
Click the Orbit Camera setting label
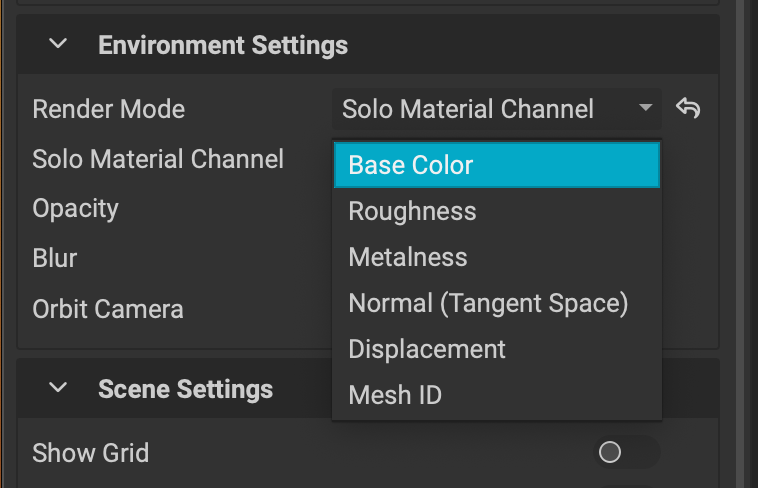107,308
